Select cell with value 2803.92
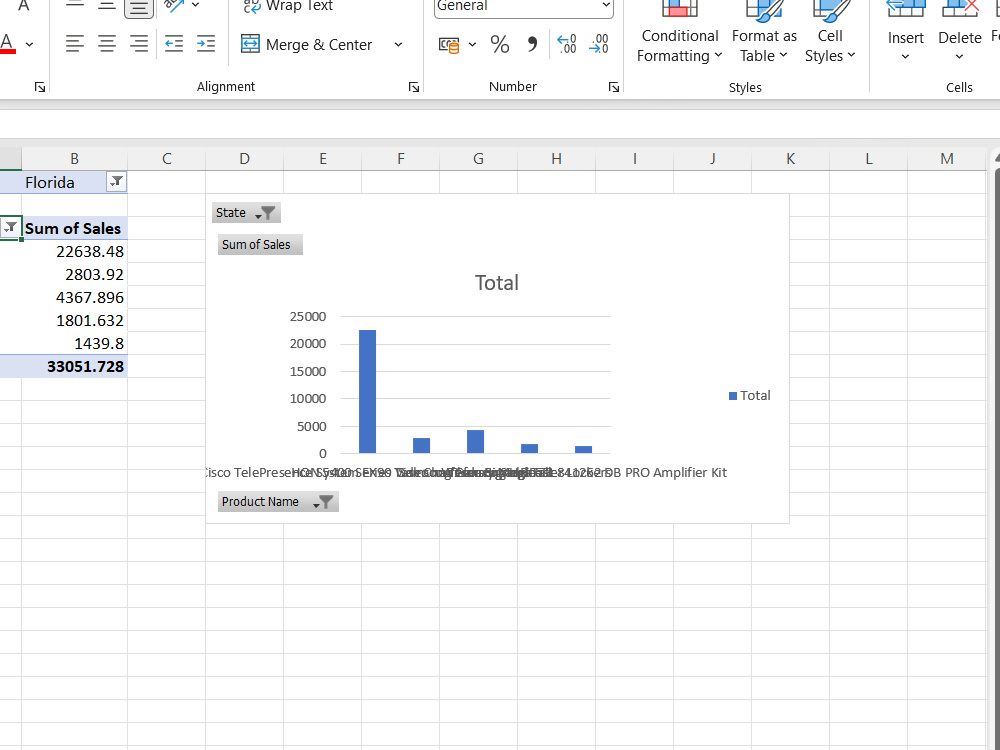 tap(75, 274)
